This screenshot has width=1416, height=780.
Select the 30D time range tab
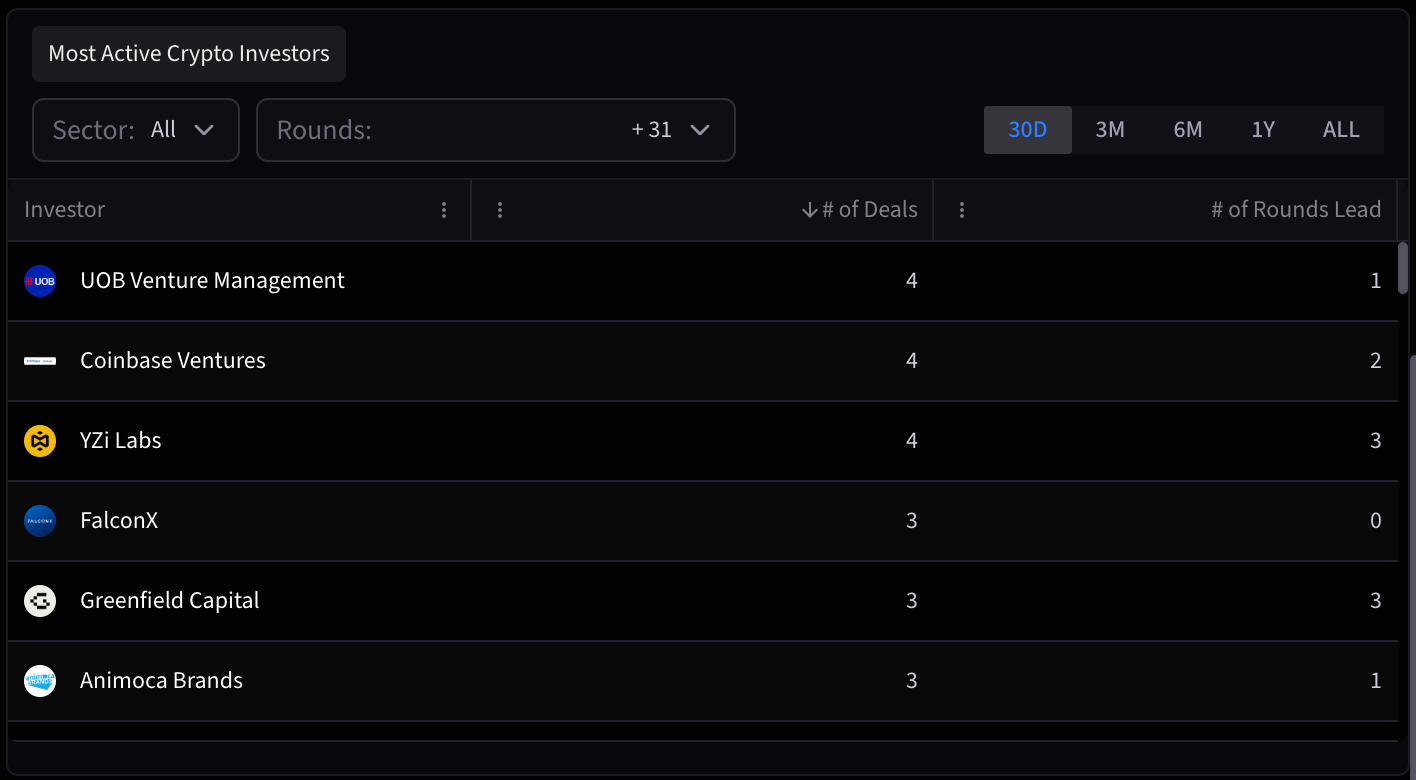1028,130
